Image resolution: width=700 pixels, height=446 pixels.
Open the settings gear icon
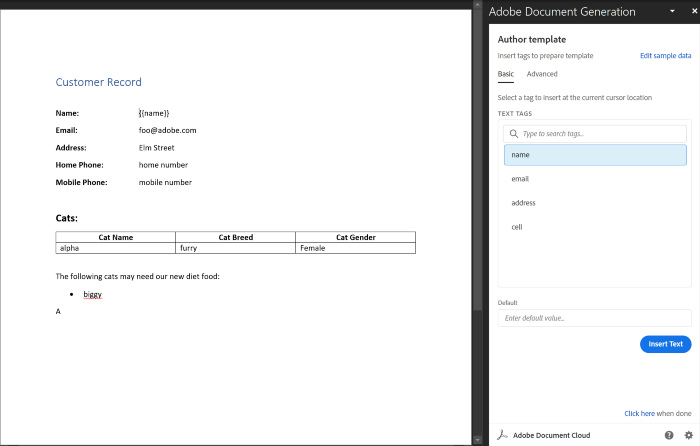click(x=688, y=435)
